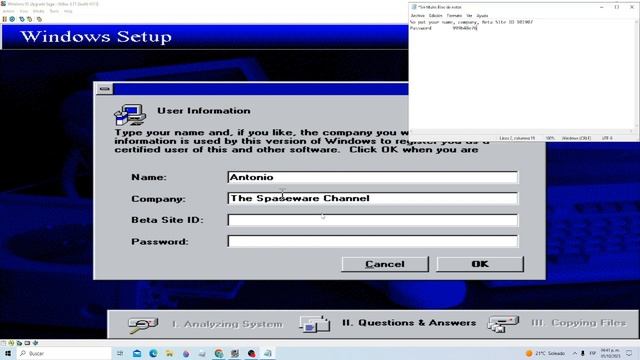640x360 pixels.
Task: Click the fourth emulator toolbar icon
Action: (x=29, y=19)
